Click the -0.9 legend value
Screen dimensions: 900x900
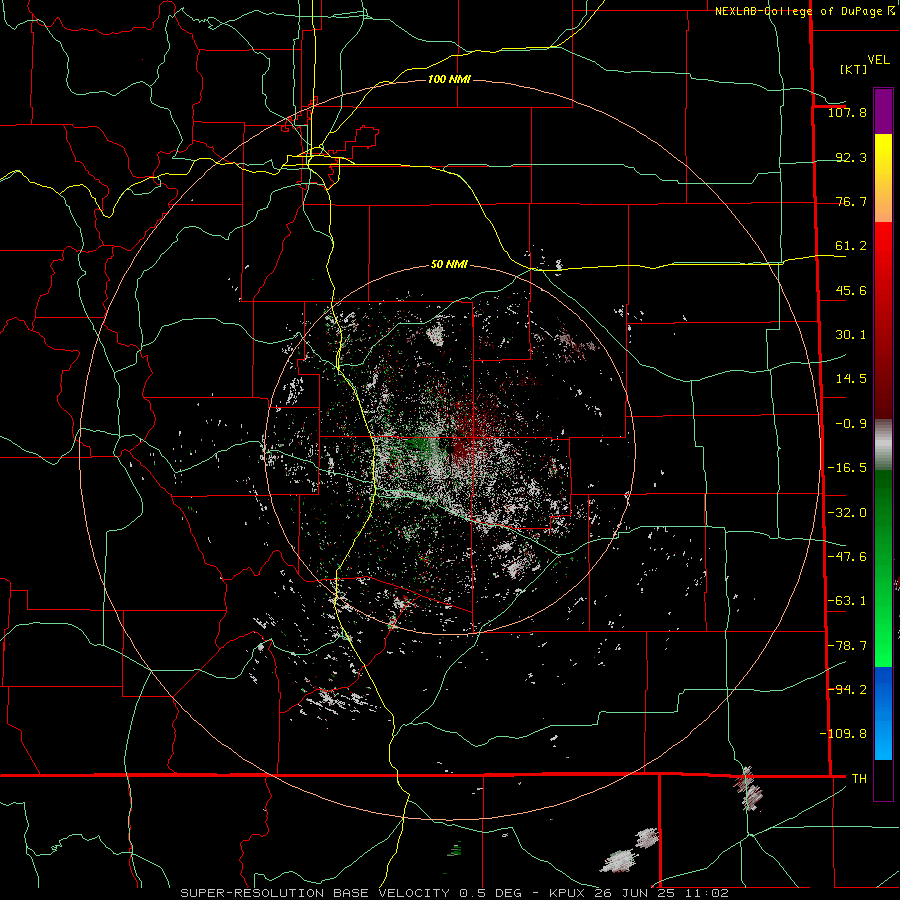(851, 424)
